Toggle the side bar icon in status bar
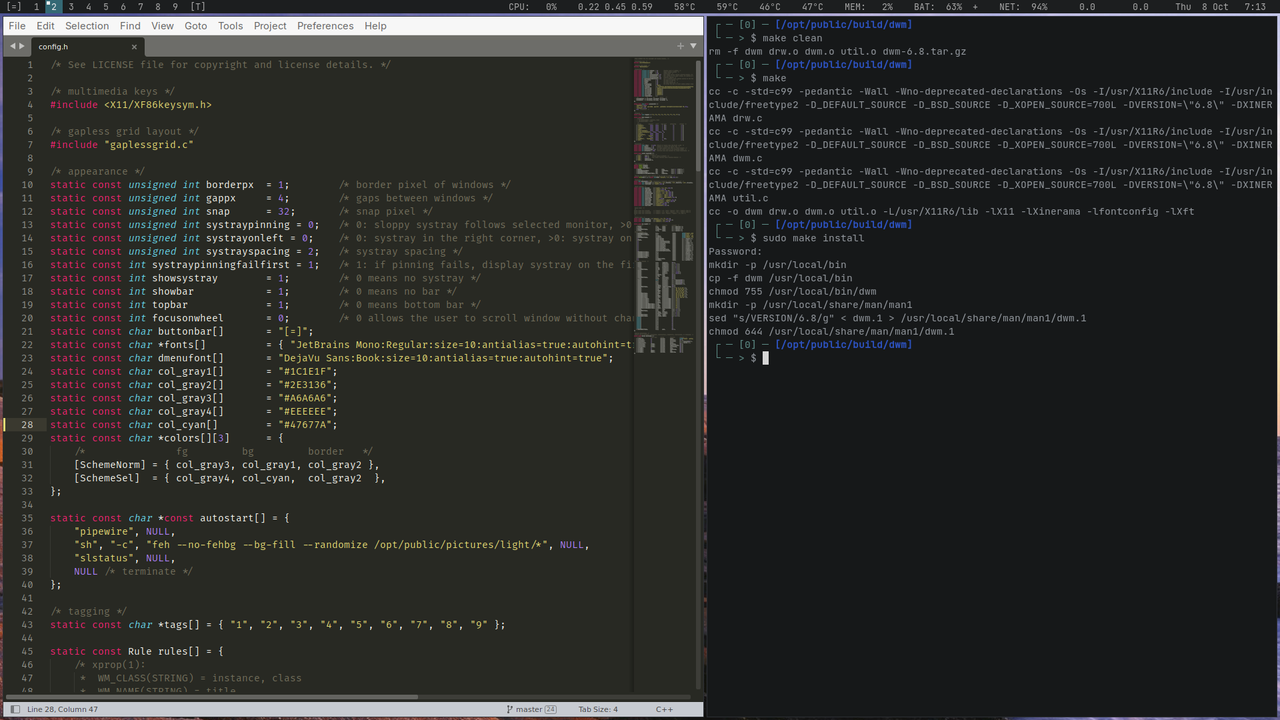This screenshot has width=1280, height=720. coord(14,709)
